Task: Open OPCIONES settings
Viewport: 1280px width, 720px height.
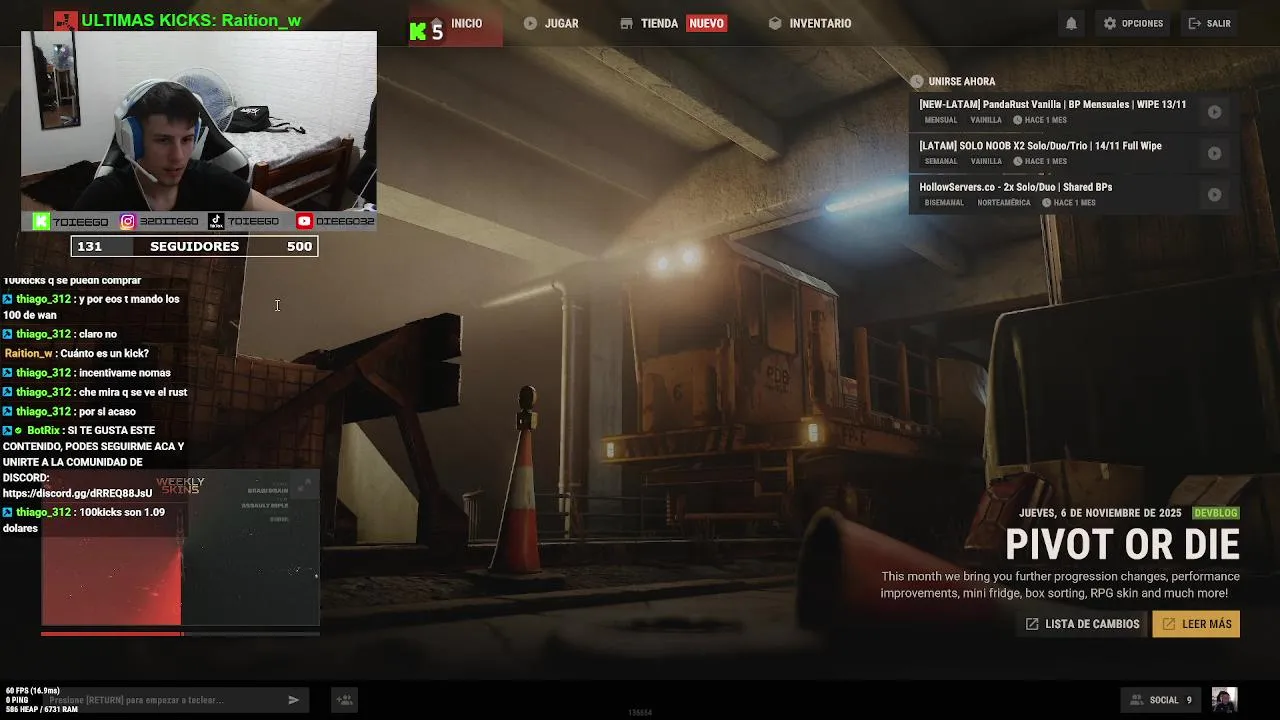Action: 1133,23
